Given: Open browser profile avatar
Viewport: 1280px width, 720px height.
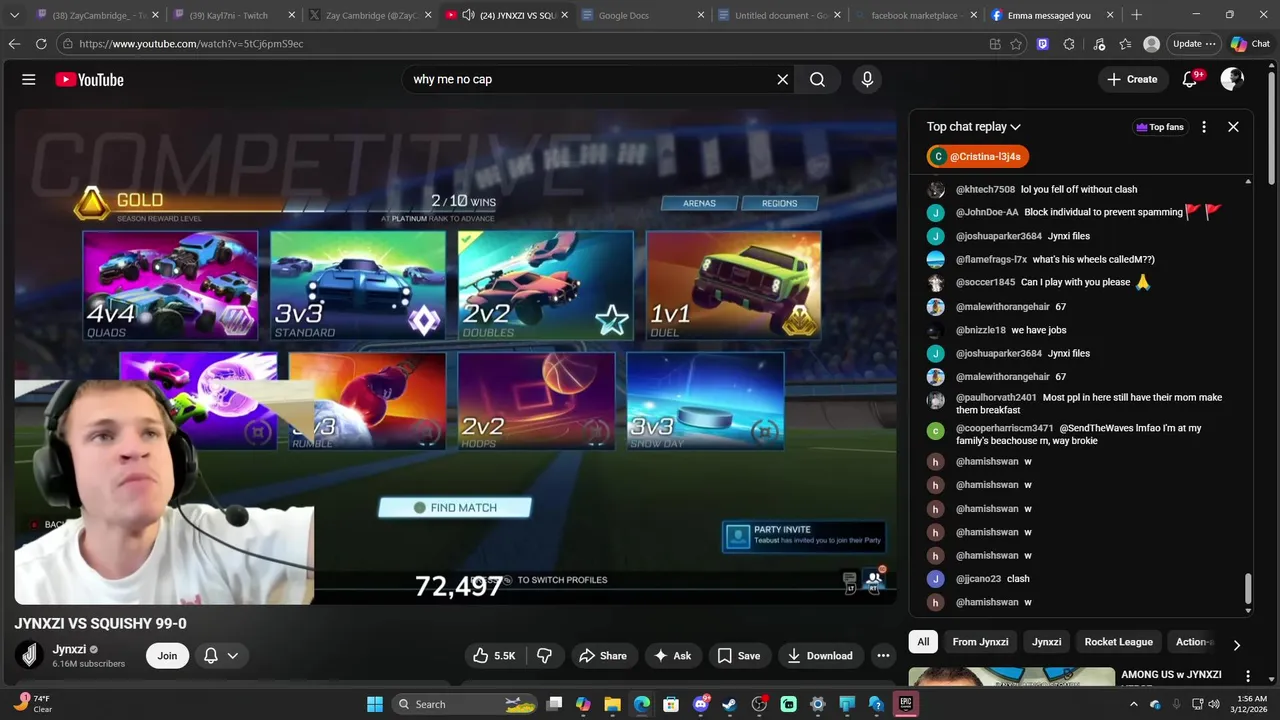Looking at the screenshot, I should click(x=1152, y=44).
